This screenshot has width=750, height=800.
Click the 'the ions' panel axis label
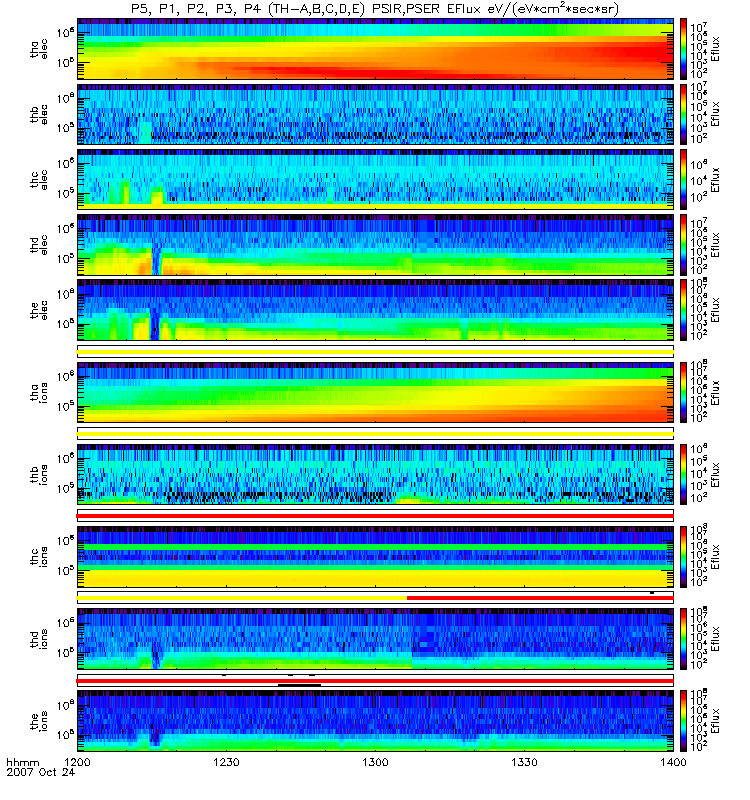pos(39,721)
